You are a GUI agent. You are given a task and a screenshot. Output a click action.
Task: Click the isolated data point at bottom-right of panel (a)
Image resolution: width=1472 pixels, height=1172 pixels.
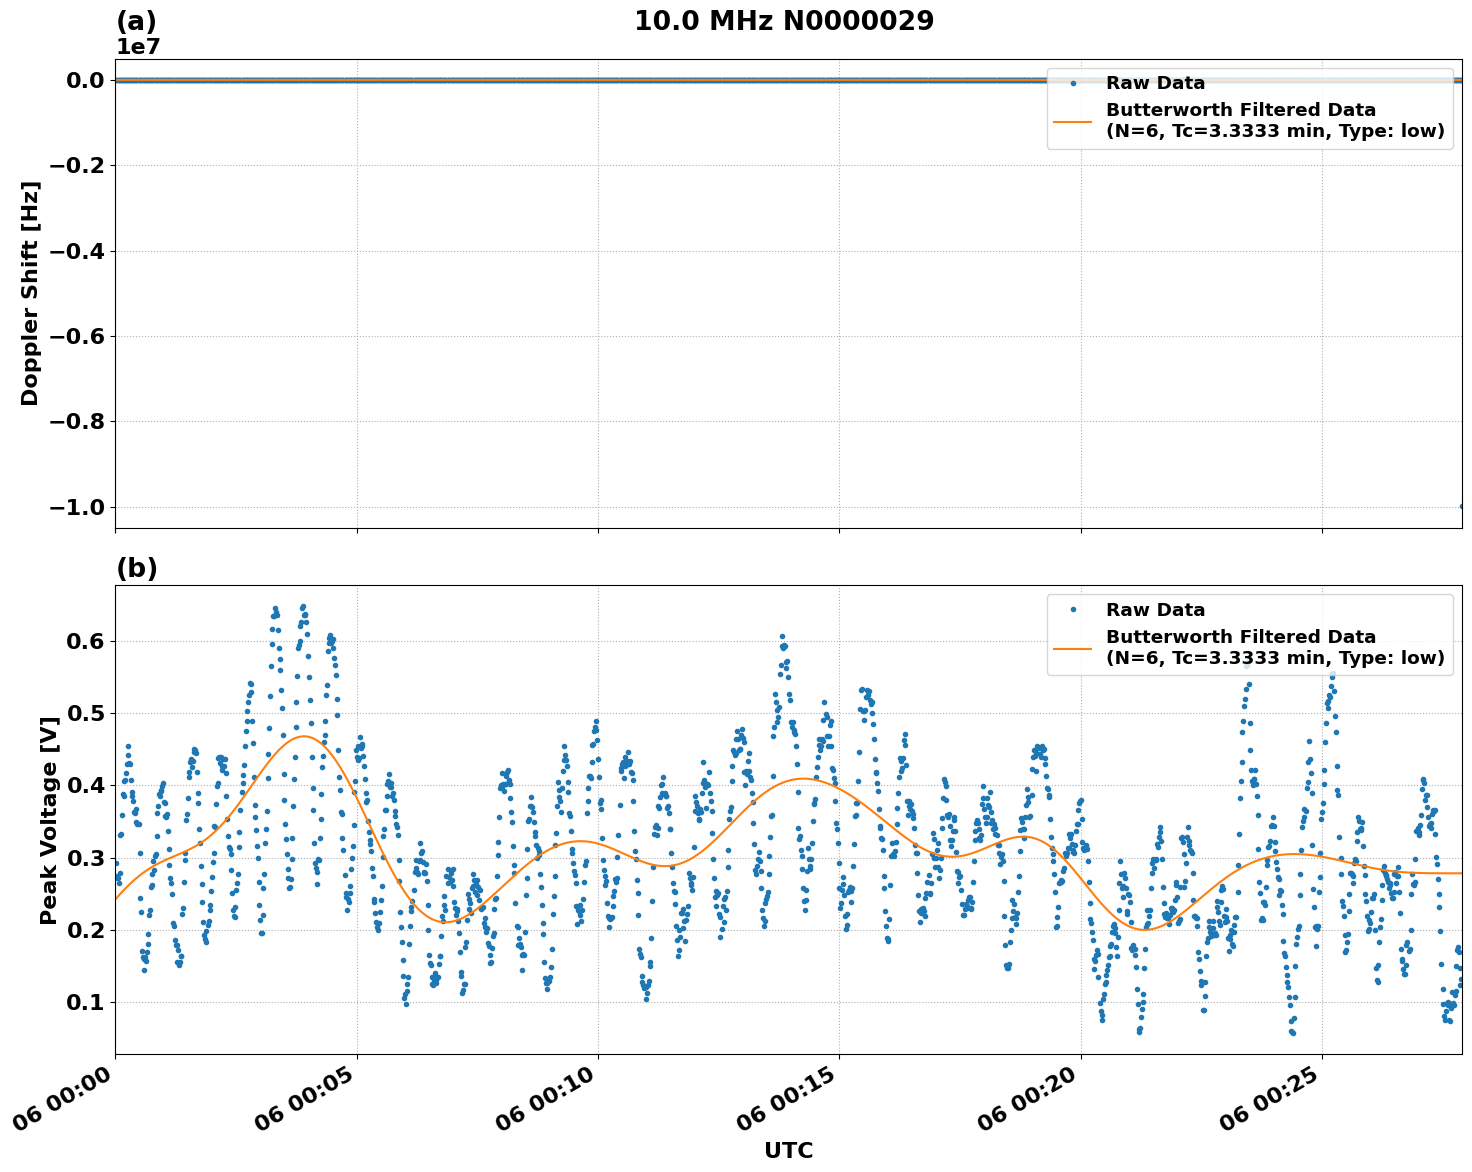tap(1462, 506)
